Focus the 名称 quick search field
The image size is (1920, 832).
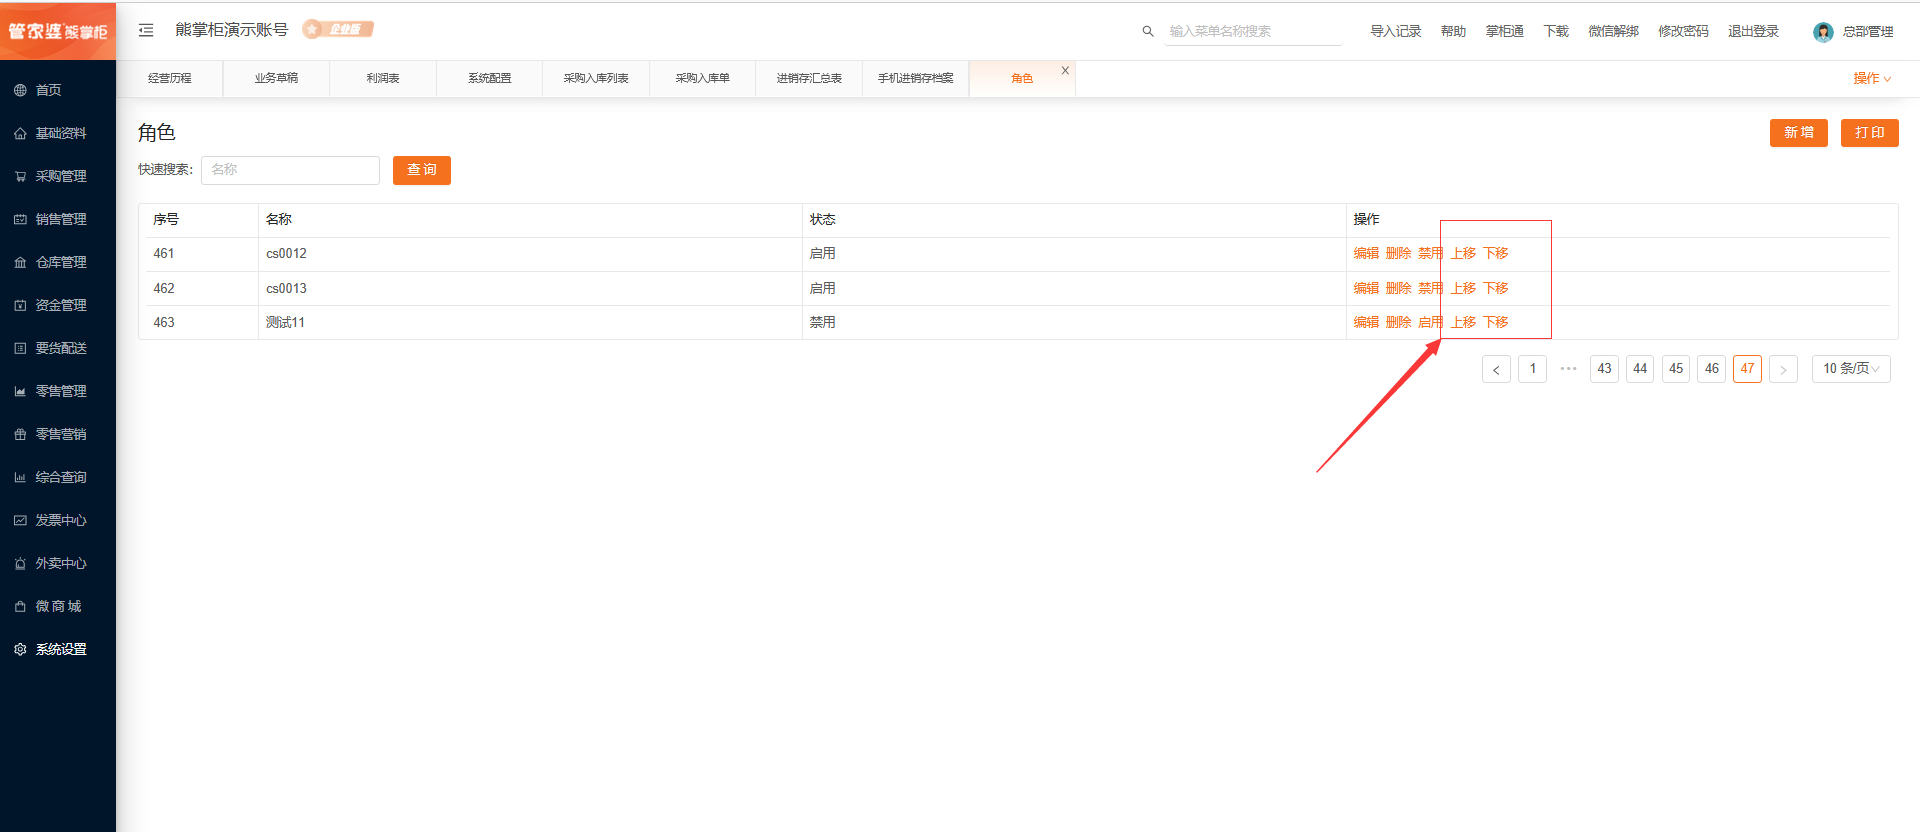290,170
